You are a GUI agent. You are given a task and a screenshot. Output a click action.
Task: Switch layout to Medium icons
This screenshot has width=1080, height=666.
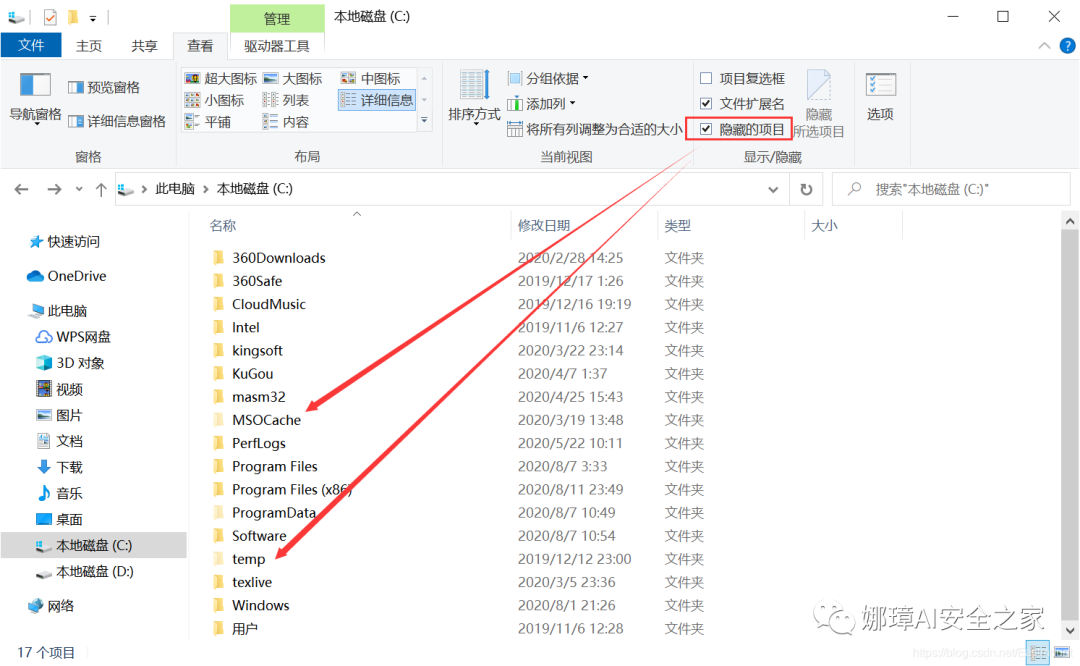[371, 79]
